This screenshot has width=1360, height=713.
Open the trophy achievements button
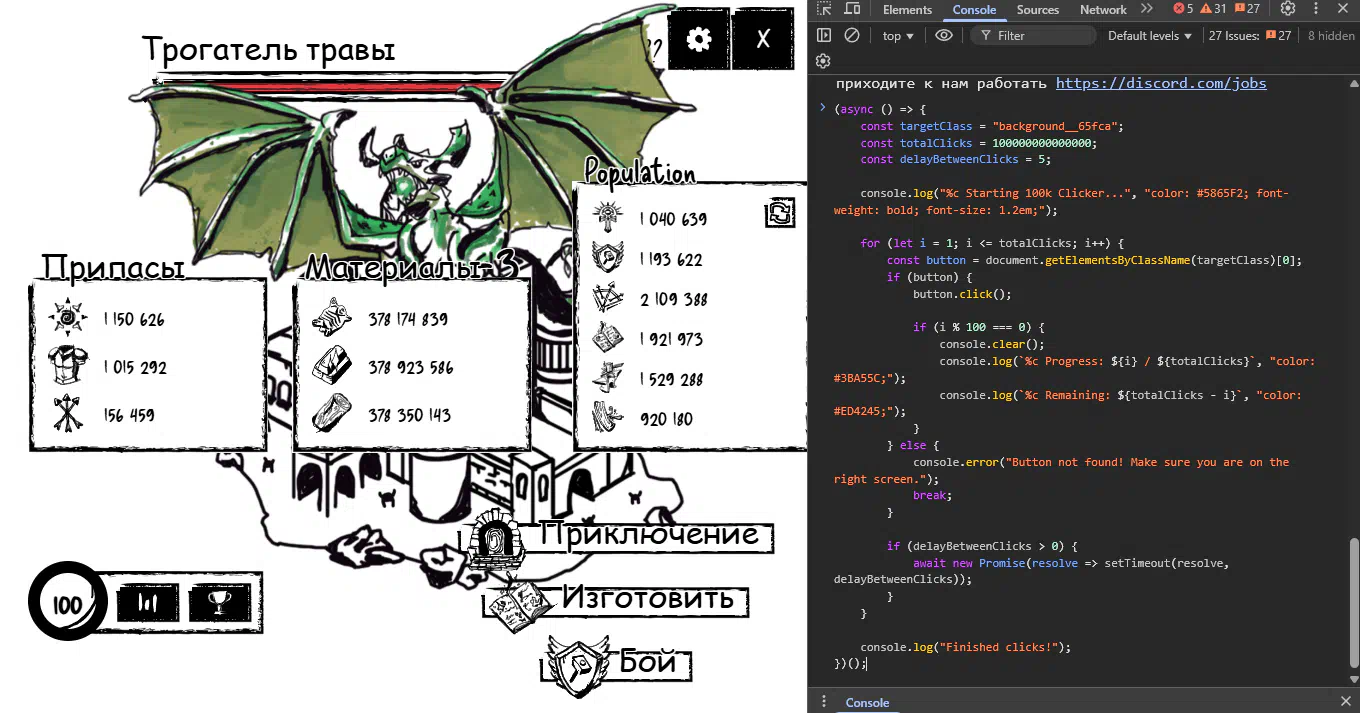point(219,602)
